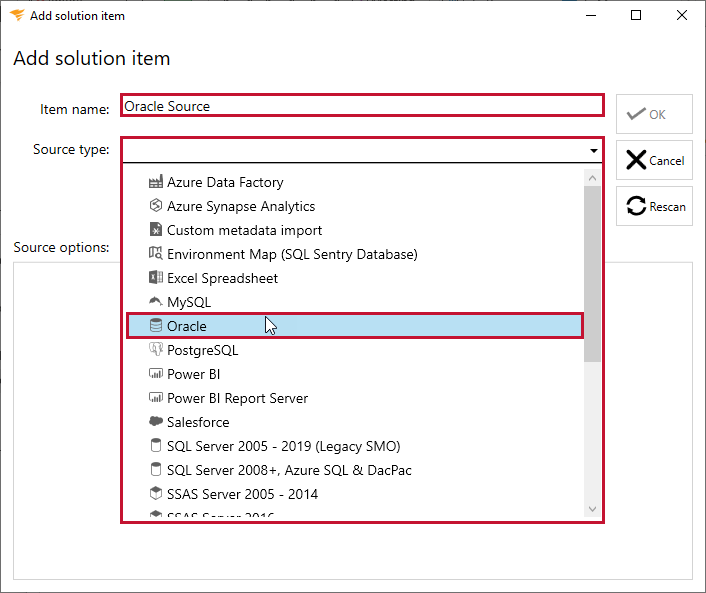The height and width of the screenshot is (593, 706).
Task: Select SSAS Server 2005 - 2014
Action: point(355,494)
